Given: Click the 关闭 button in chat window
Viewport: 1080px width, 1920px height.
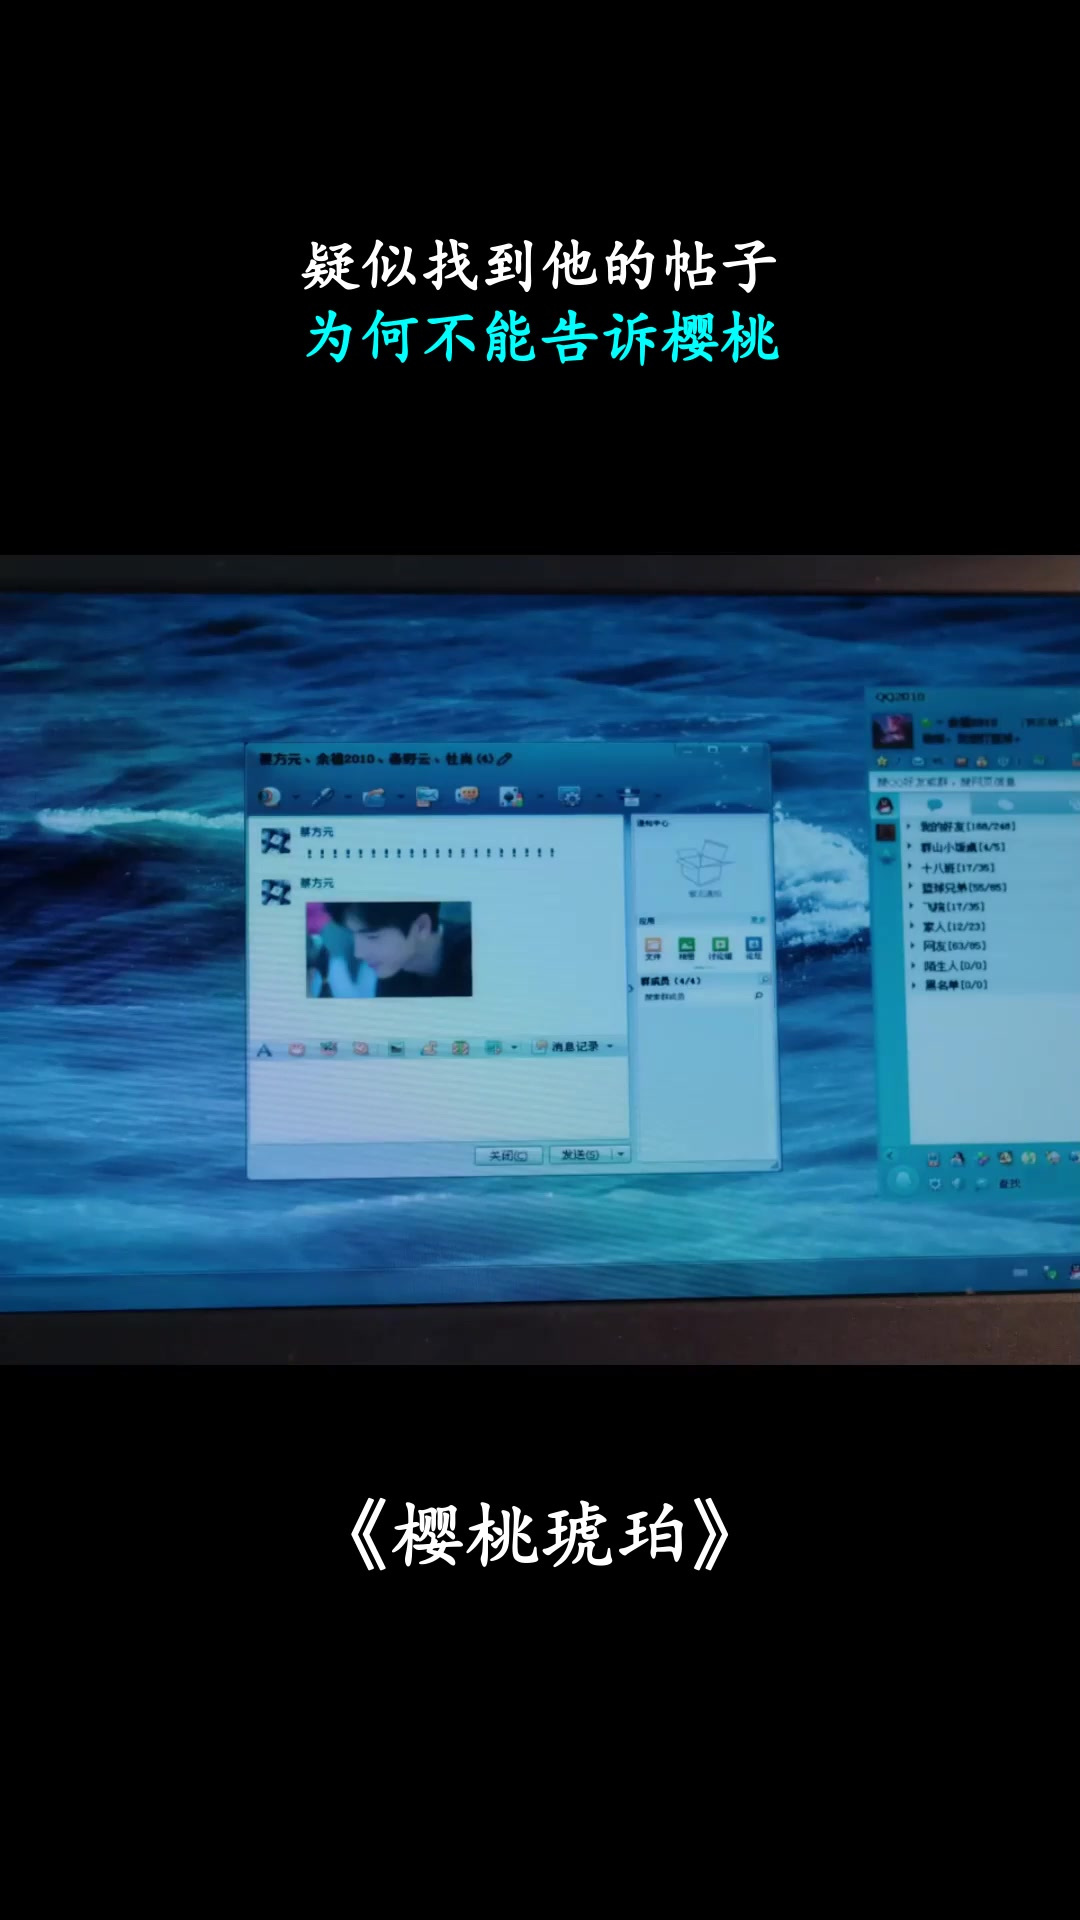Looking at the screenshot, I should pyautogui.click(x=508, y=1156).
